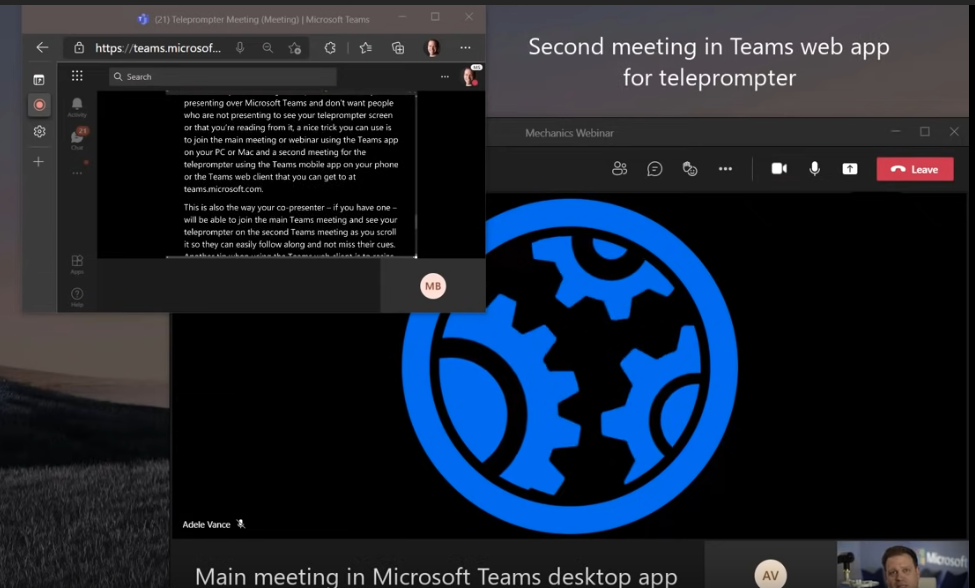The height and width of the screenshot is (588, 975).
Task: Select the teams.microsoft URL address field
Action: click(158, 48)
